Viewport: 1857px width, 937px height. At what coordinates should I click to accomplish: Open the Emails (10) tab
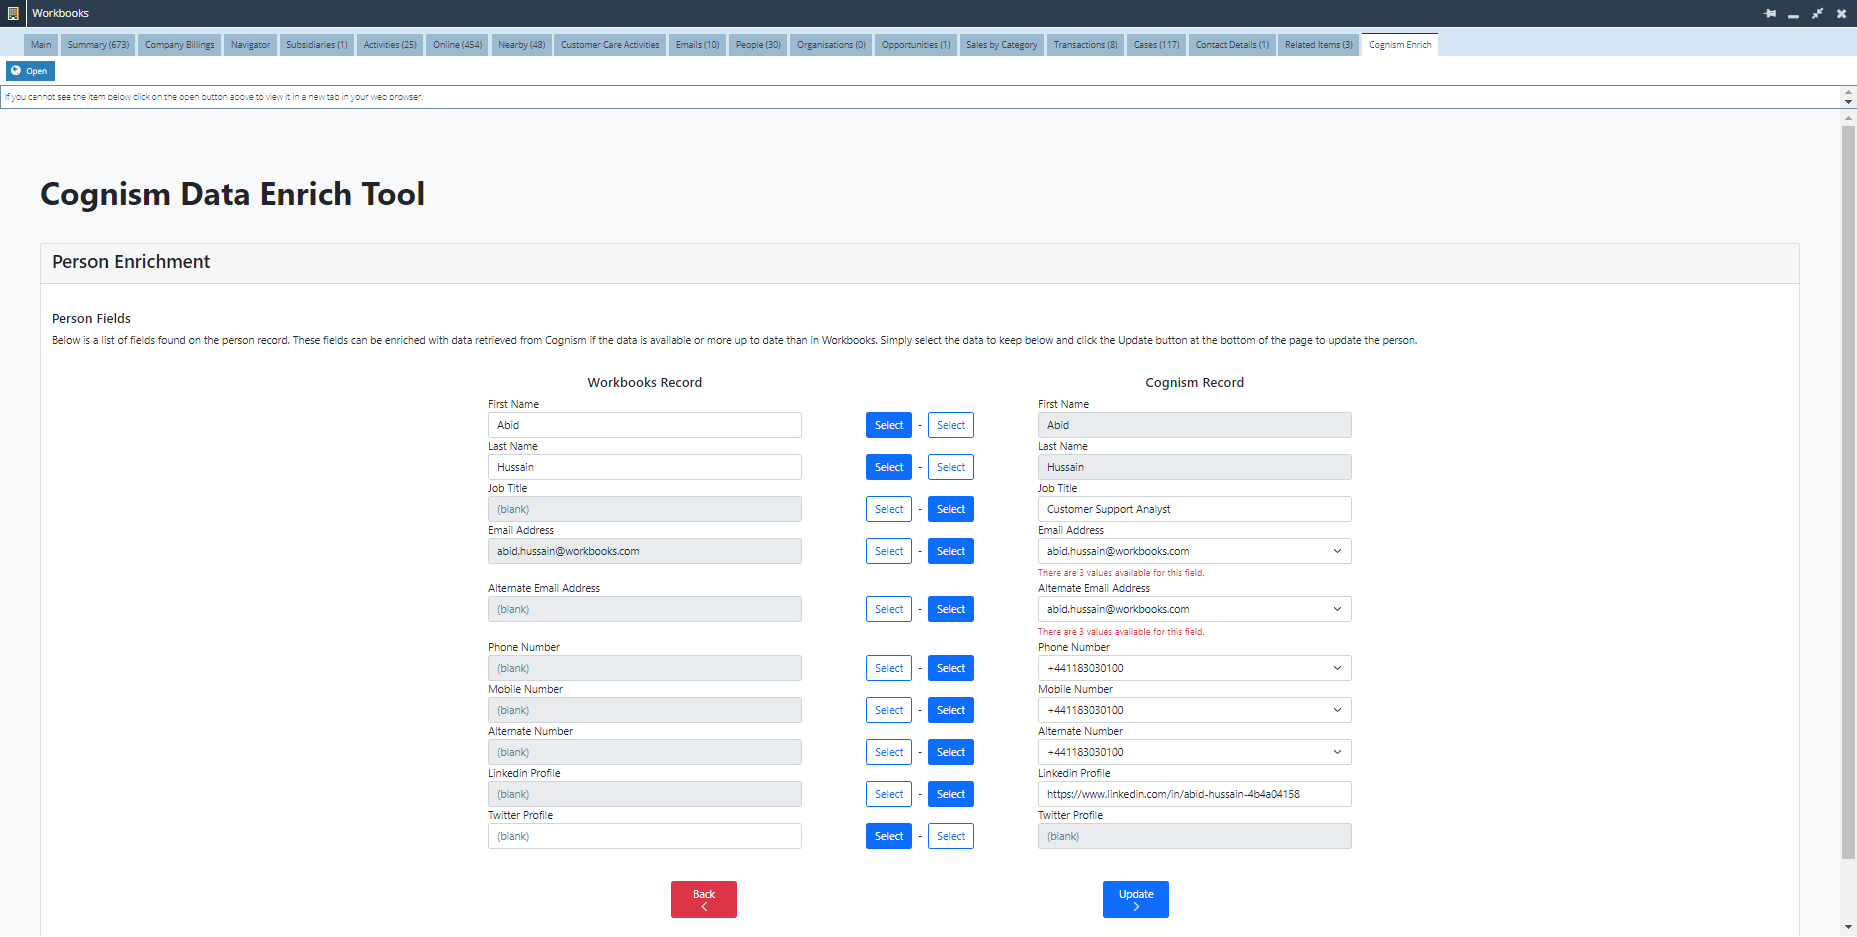point(697,45)
